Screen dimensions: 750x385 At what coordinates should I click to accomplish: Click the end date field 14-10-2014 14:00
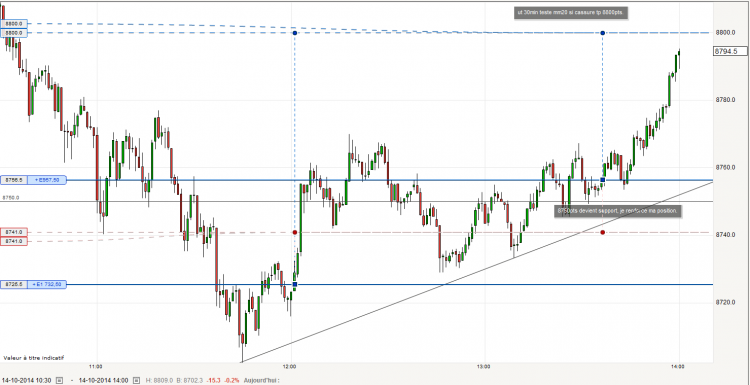pyautogui.click(x=103, y=381)
